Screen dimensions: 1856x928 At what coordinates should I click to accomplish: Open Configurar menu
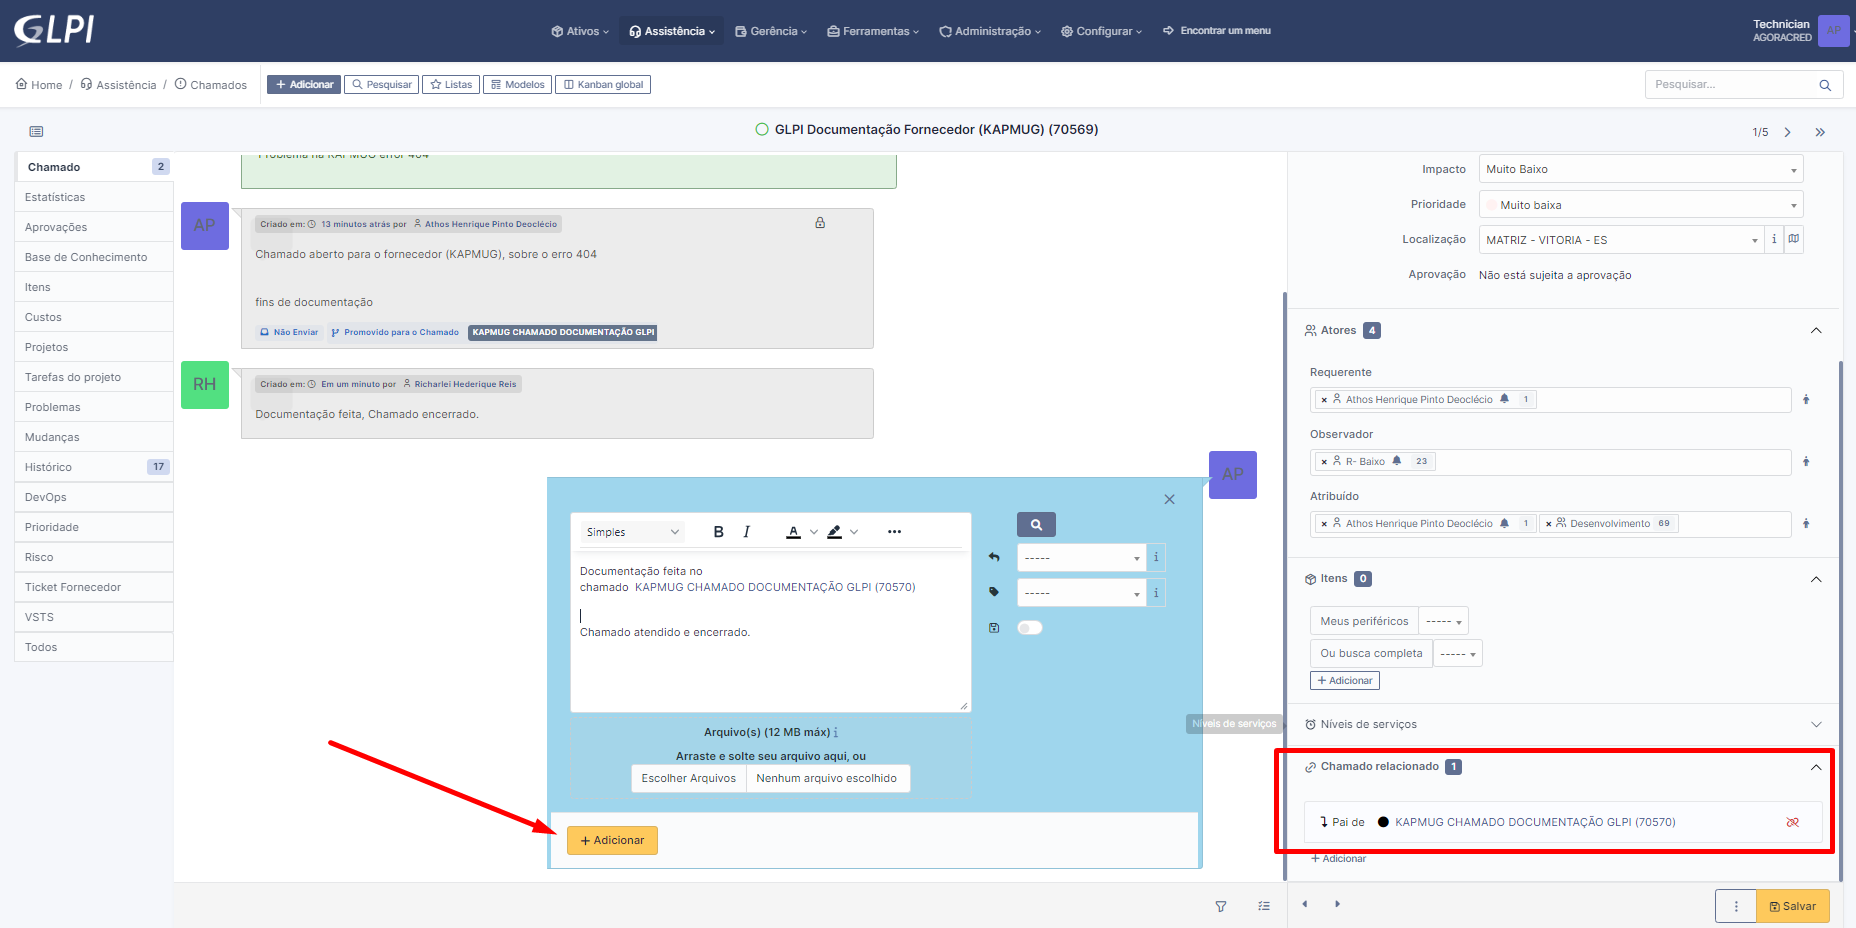[1101, 31]
